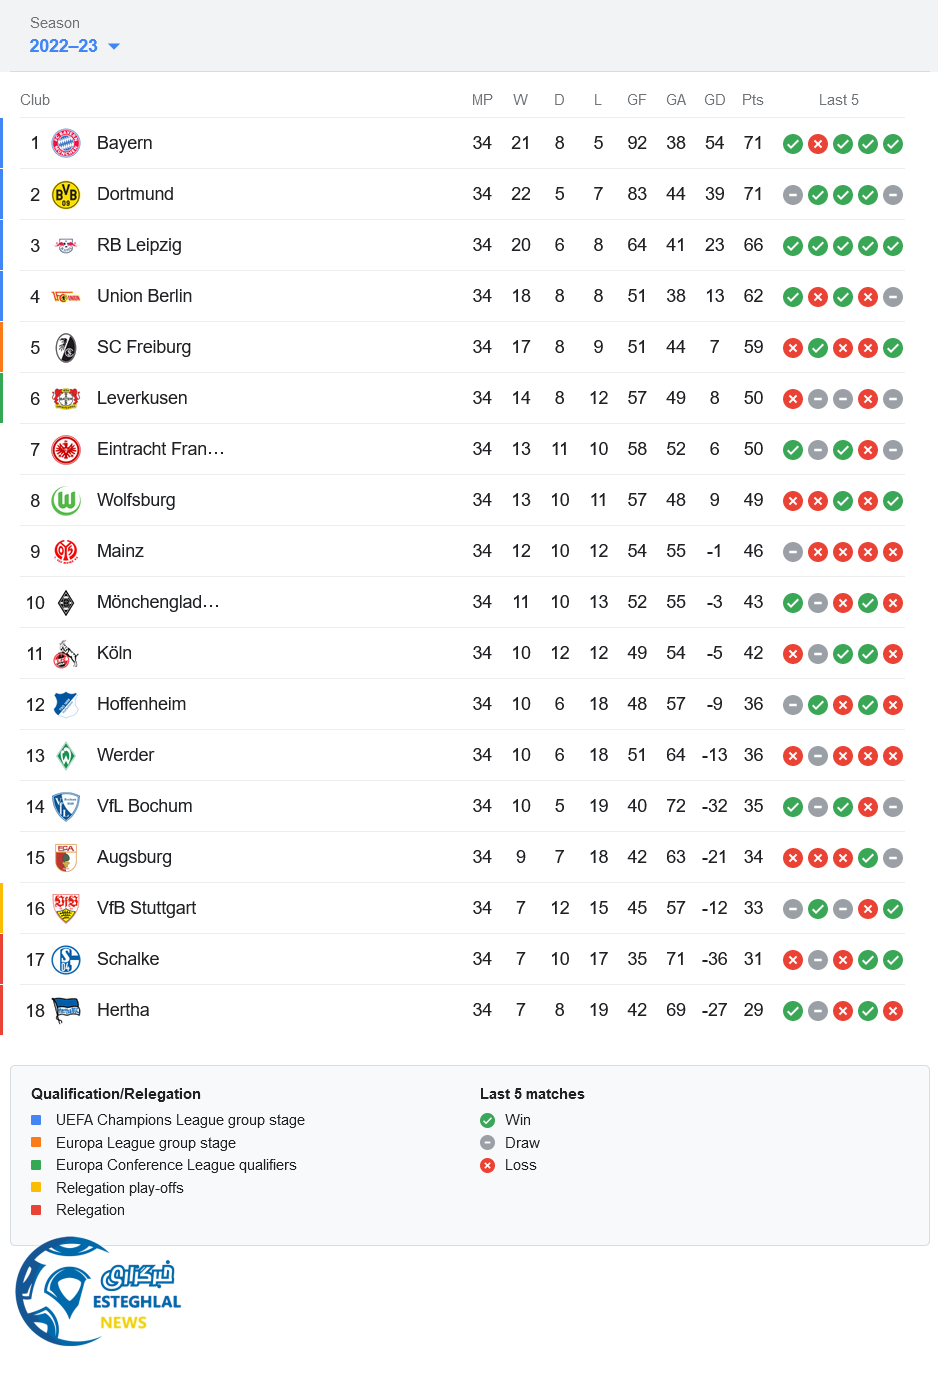Select the VfB Stuttgart table row
The image size is (938, 1373).
click(x=460, y=908)
